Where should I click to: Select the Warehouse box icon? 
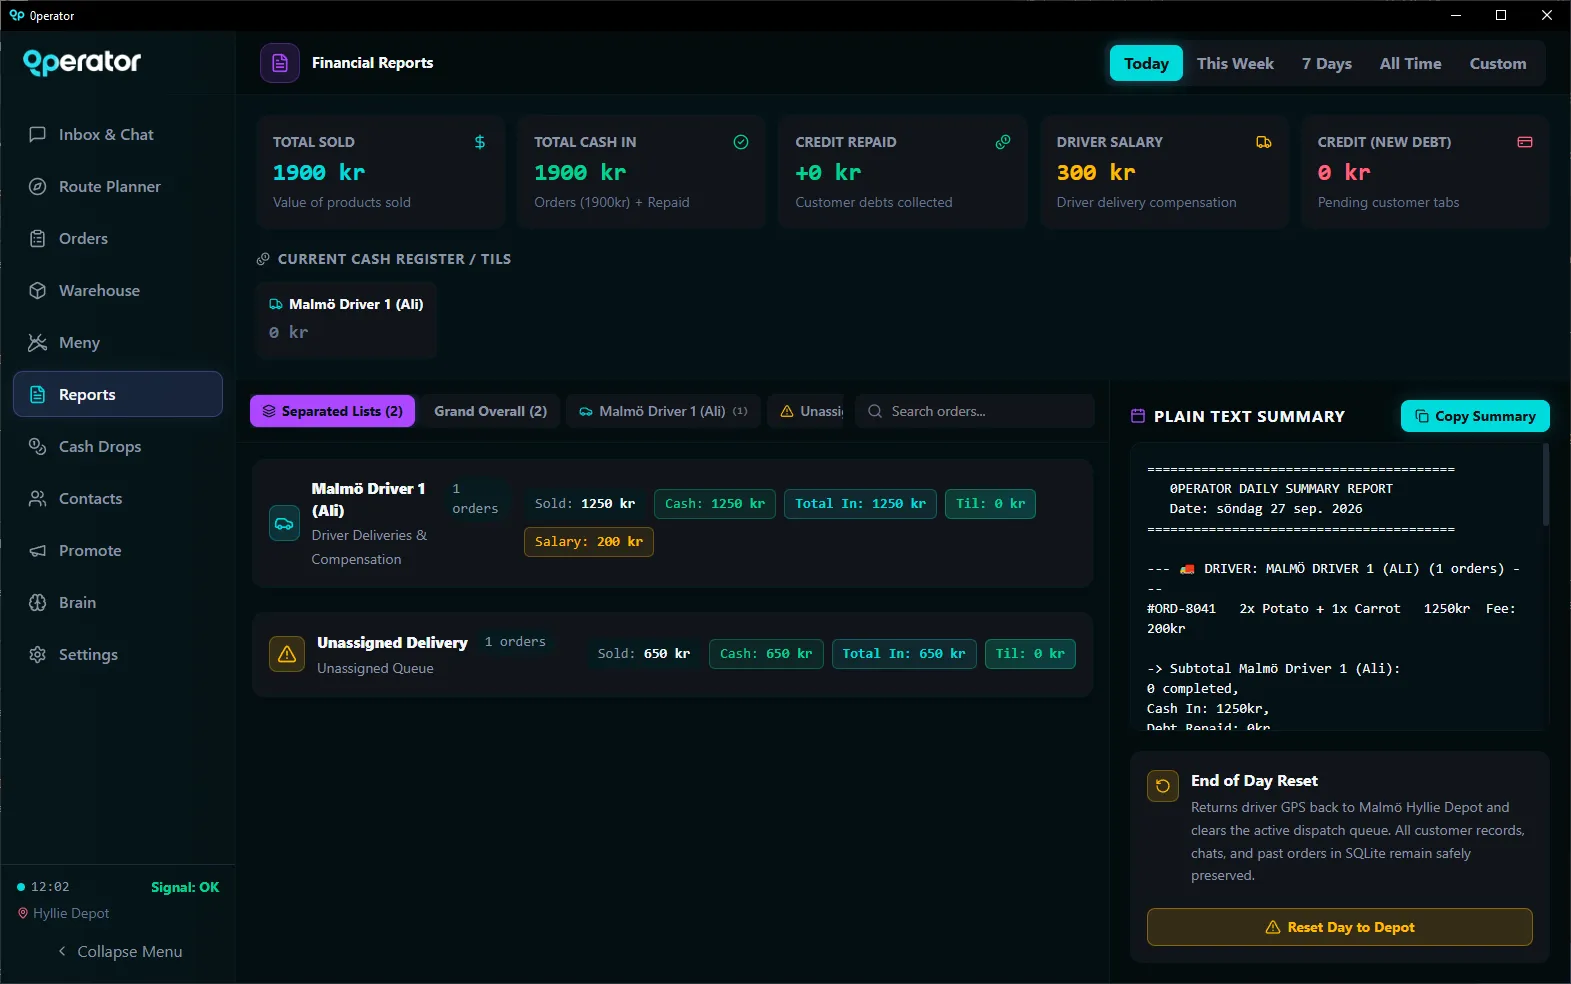pos(38,290)
